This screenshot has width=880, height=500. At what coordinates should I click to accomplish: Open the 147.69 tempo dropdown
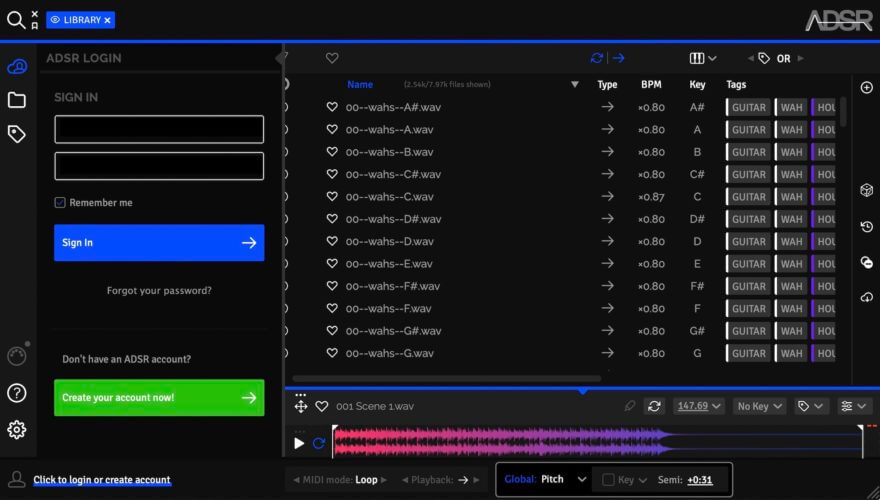(x=700, y=406)
